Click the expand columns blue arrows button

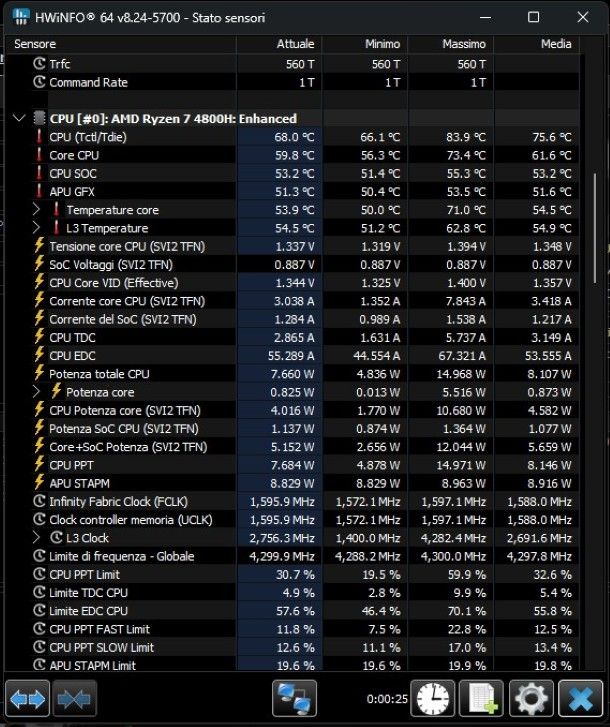[27, 699]
